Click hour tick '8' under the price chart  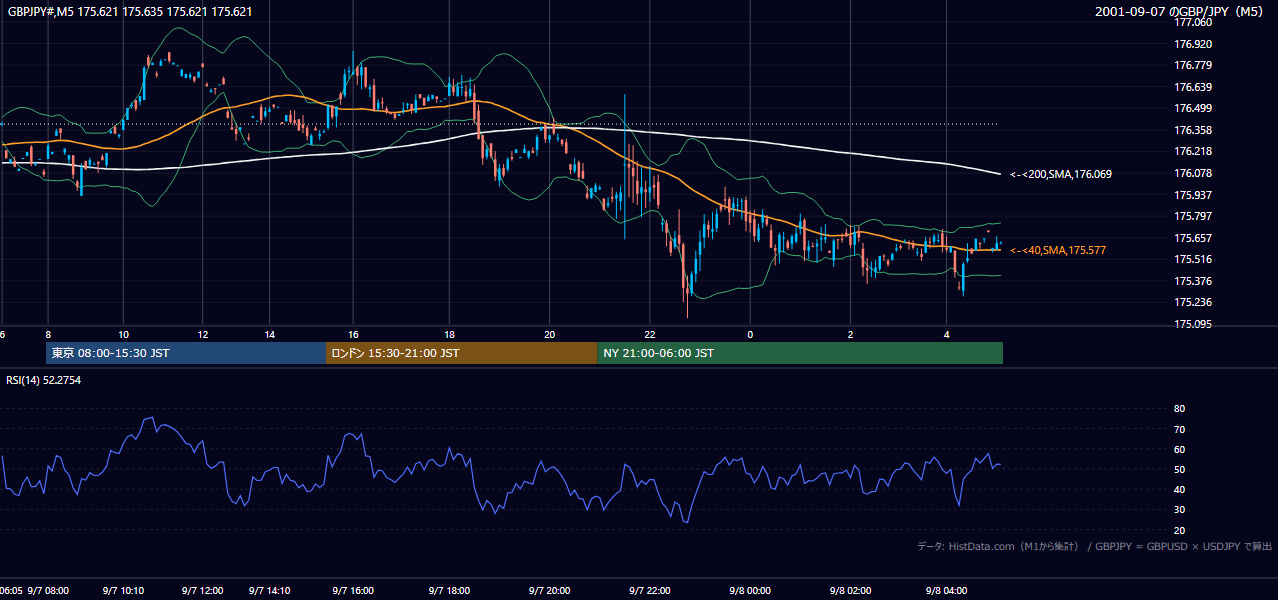[x=48, y=334]
